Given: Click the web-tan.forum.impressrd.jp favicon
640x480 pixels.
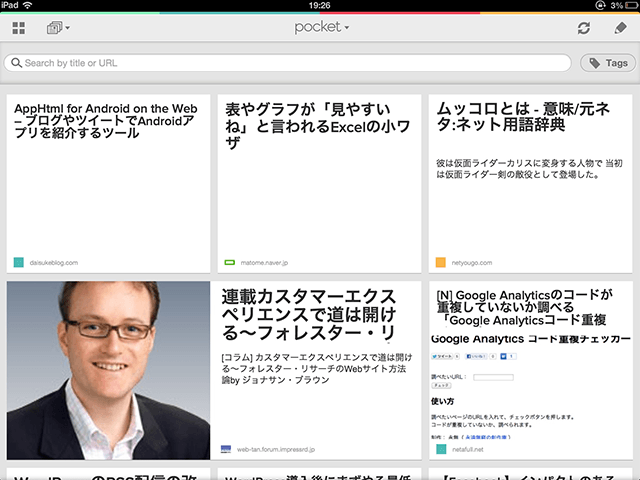Looking at the screenshot, I should pyautogui.click(x=226, y=449).
